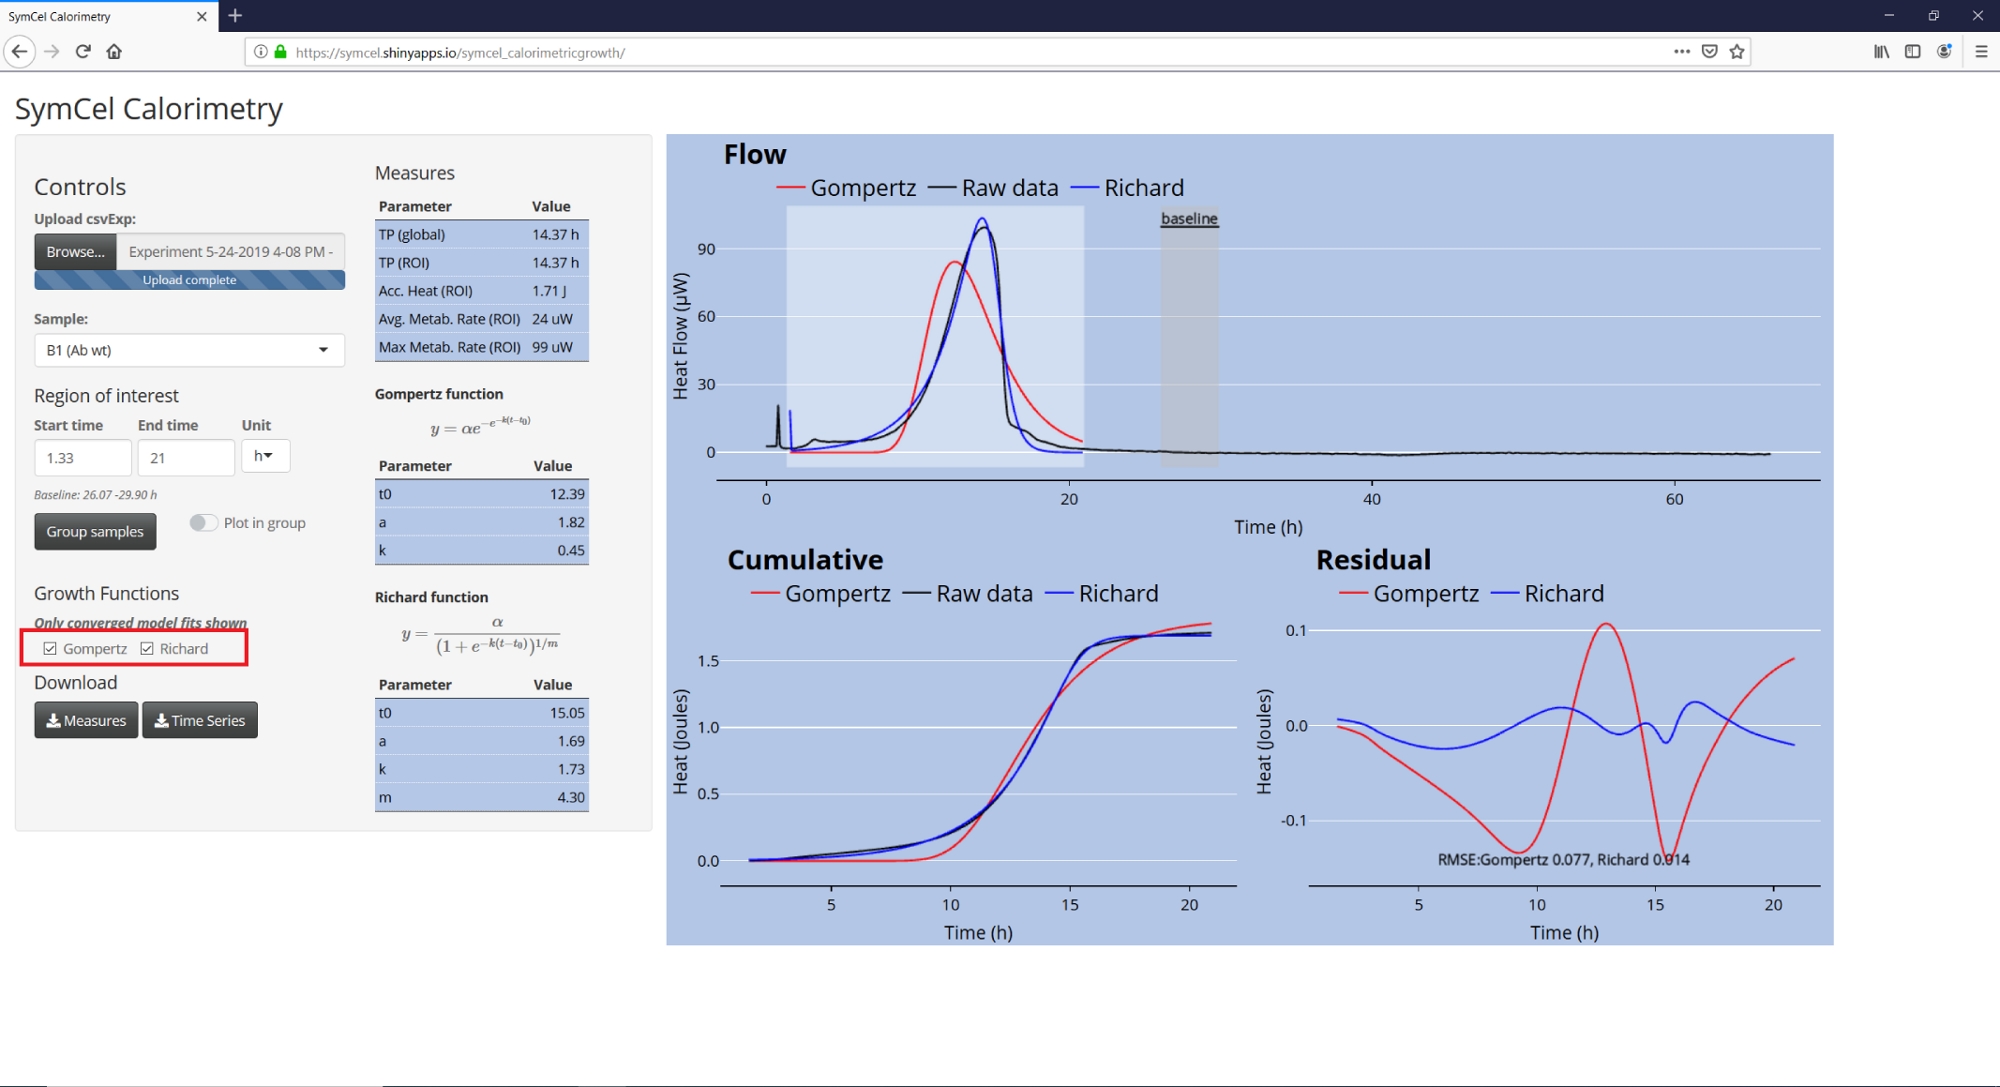Toggle the browser sidebar icon
The width and height of the screenshot is (2000, 1087).
coord(1912,52)
